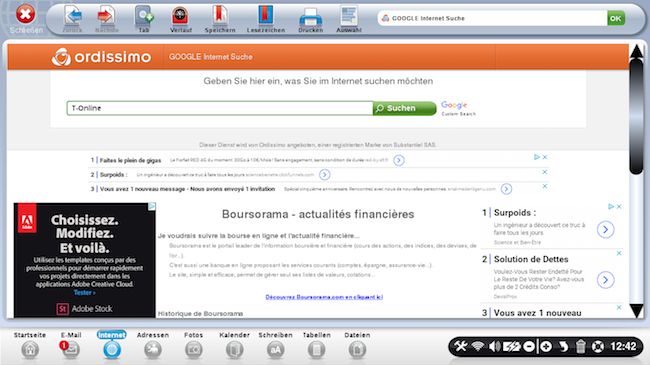
Task: Follow 'Découvrez Boursorama.com en cliquant ici' link
Action: click(x=324, y=297)
